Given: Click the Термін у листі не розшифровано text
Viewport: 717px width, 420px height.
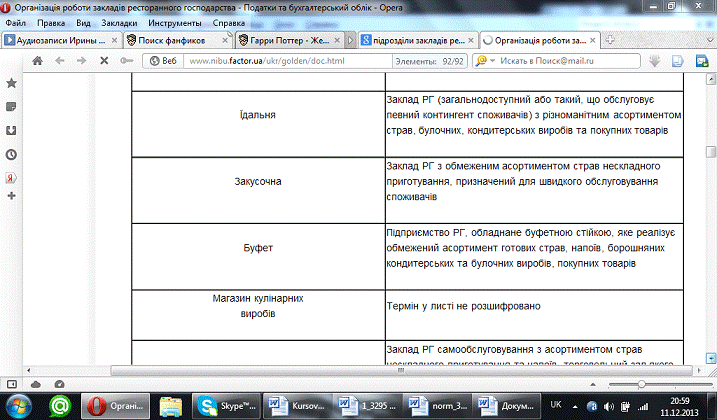Looking at the screenshot, I should [464, 306].
